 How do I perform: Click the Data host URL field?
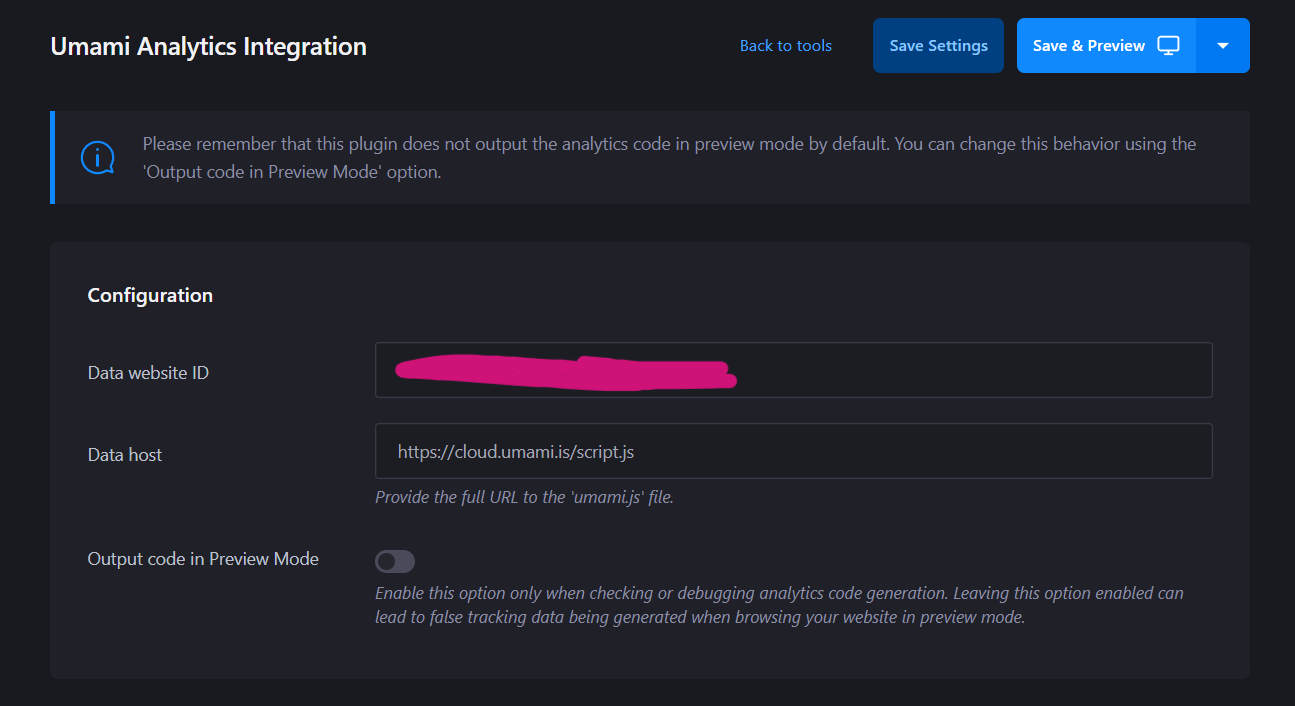pos(793,451)
